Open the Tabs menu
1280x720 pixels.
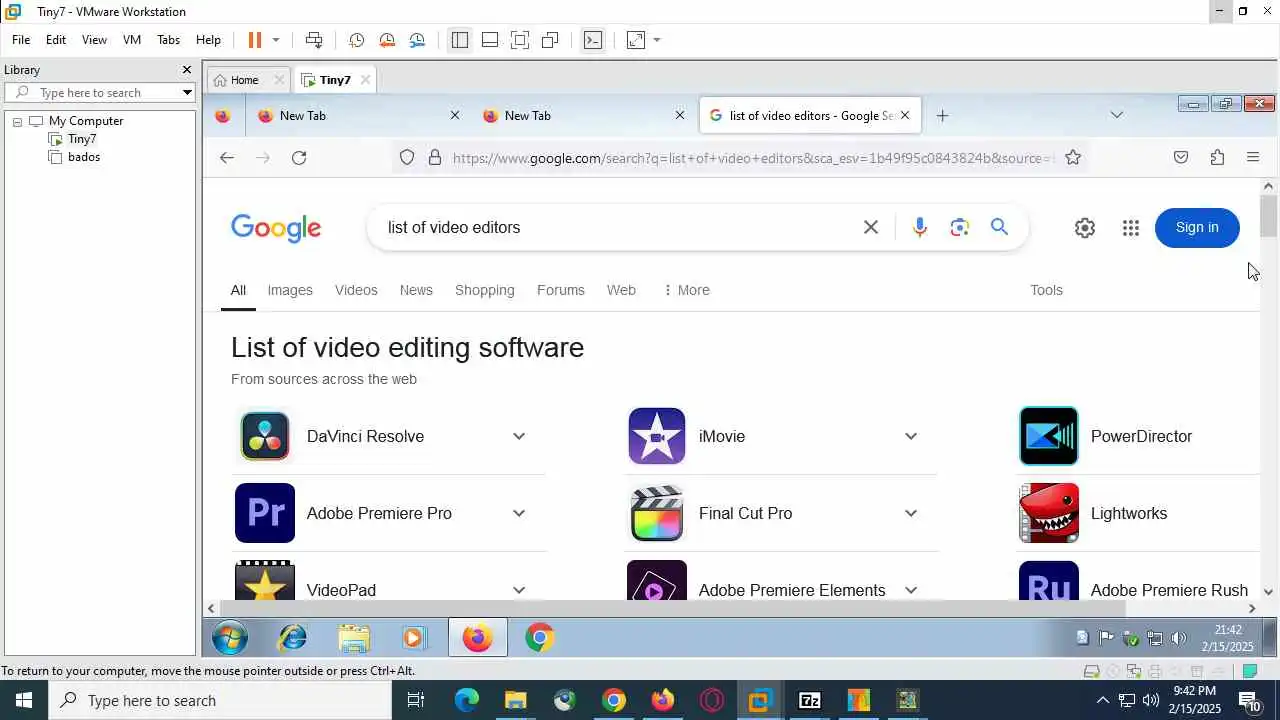click(168, 40)
